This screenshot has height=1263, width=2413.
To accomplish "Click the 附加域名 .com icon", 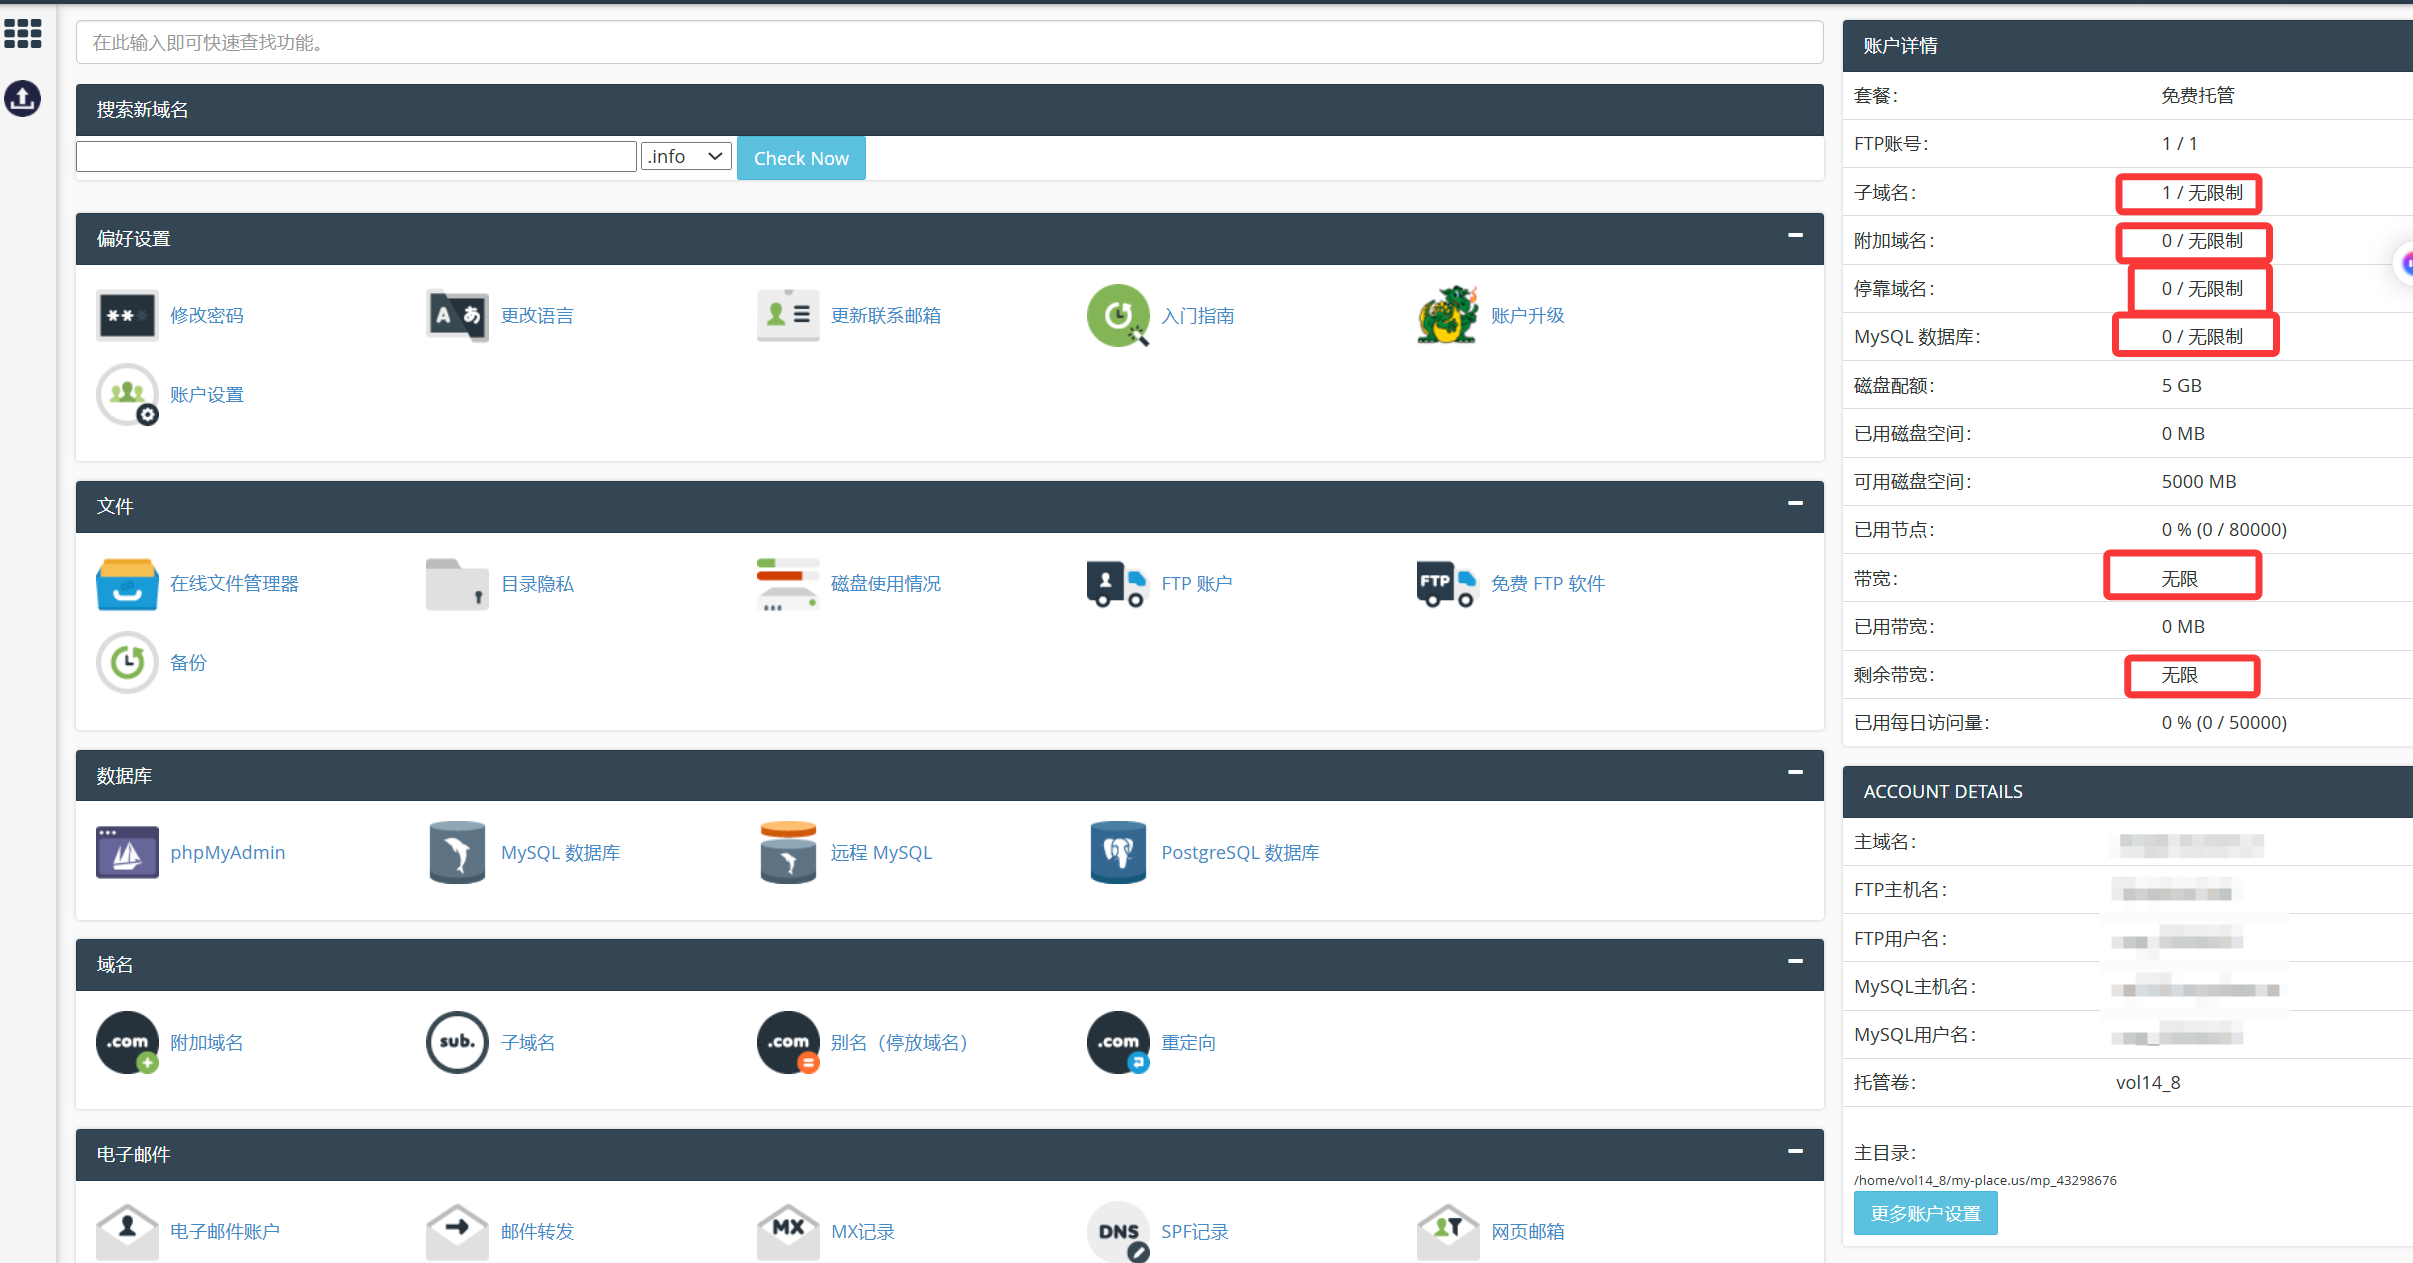I will click(127, 1042).
